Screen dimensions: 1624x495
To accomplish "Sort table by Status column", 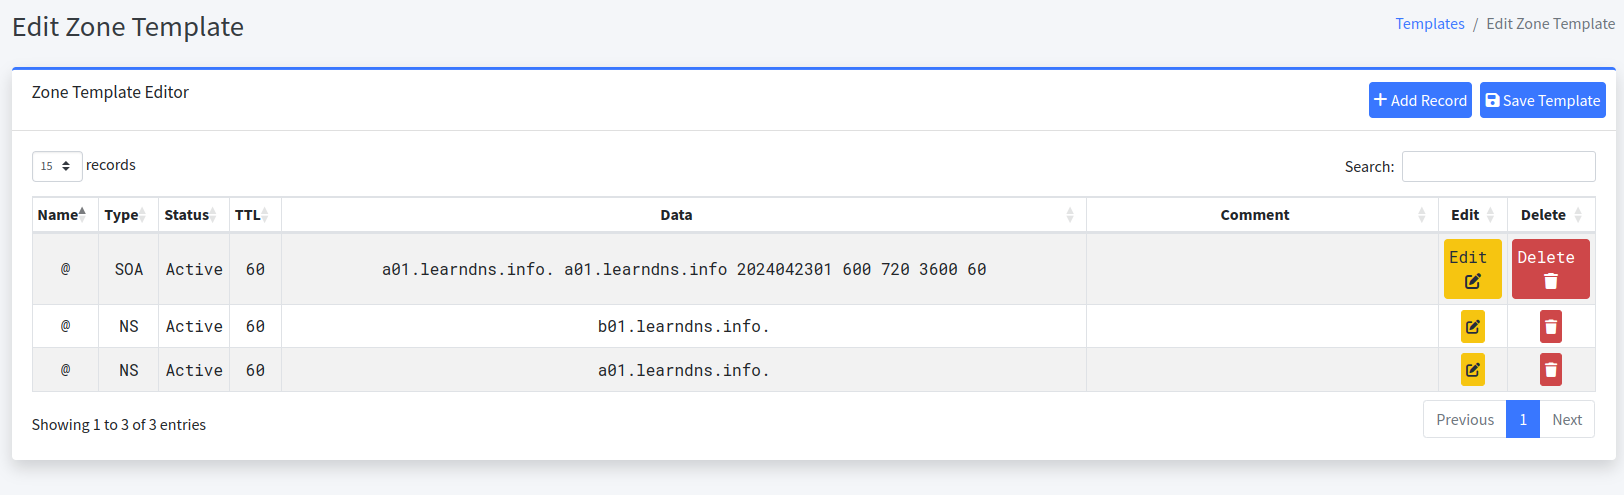I will point(194,215).
